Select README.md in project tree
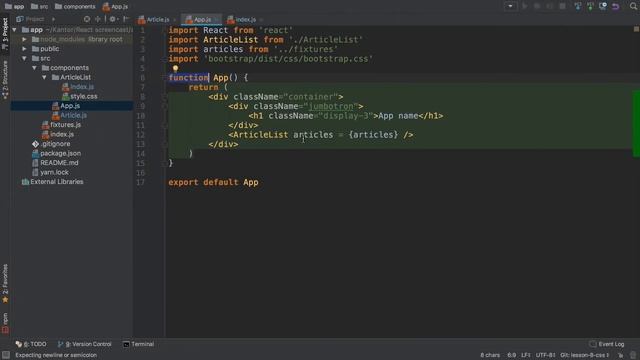 coord(55,162)
